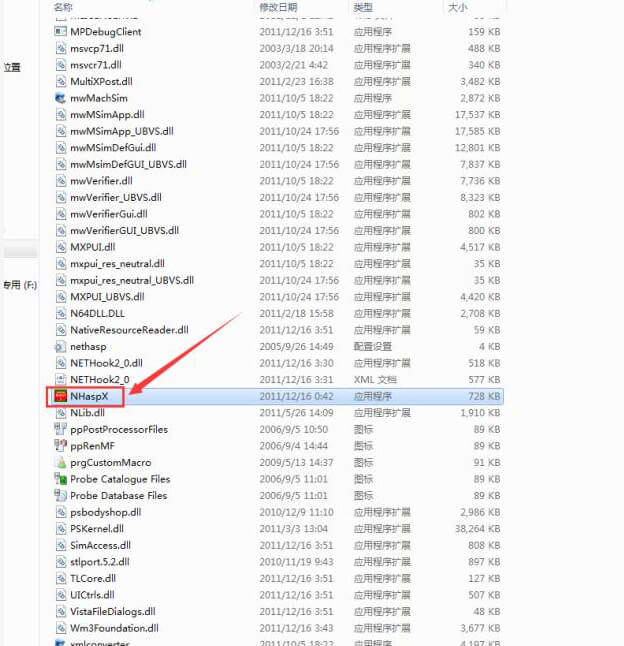Click the NETHook2_0.dll file icon
Screen dimensions: 624x646
click(61, 363)
